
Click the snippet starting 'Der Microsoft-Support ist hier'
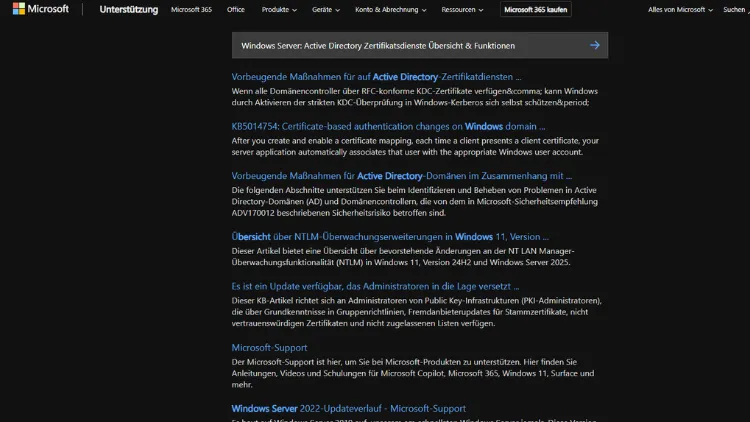413,373
